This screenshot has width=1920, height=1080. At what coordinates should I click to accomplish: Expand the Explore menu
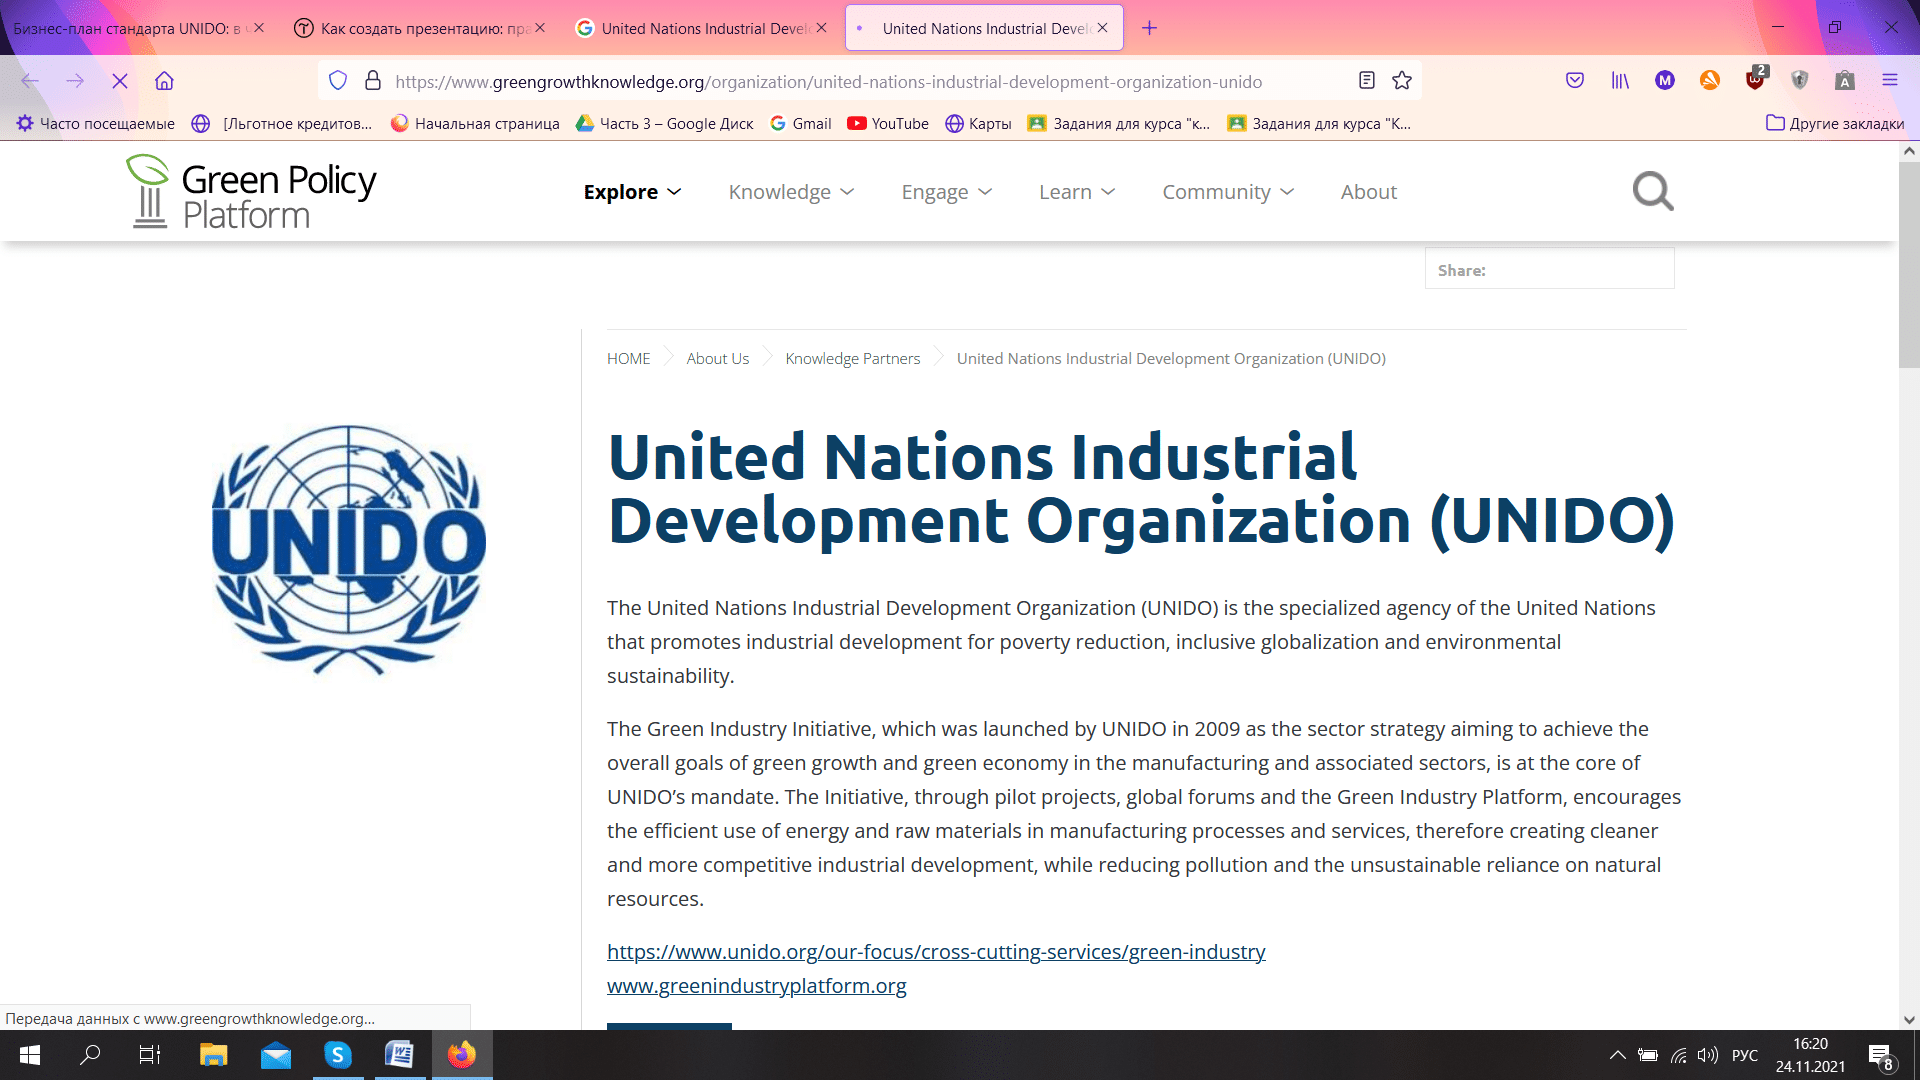coord(632,192)
